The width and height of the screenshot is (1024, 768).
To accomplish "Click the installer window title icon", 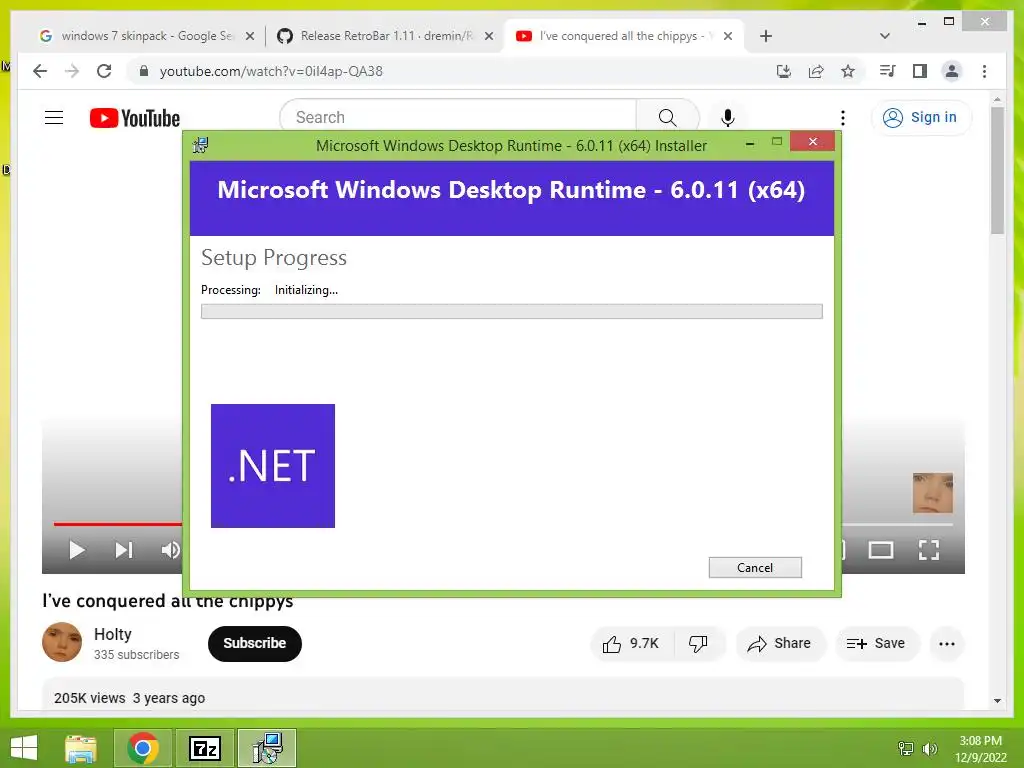I will (200, 145).
